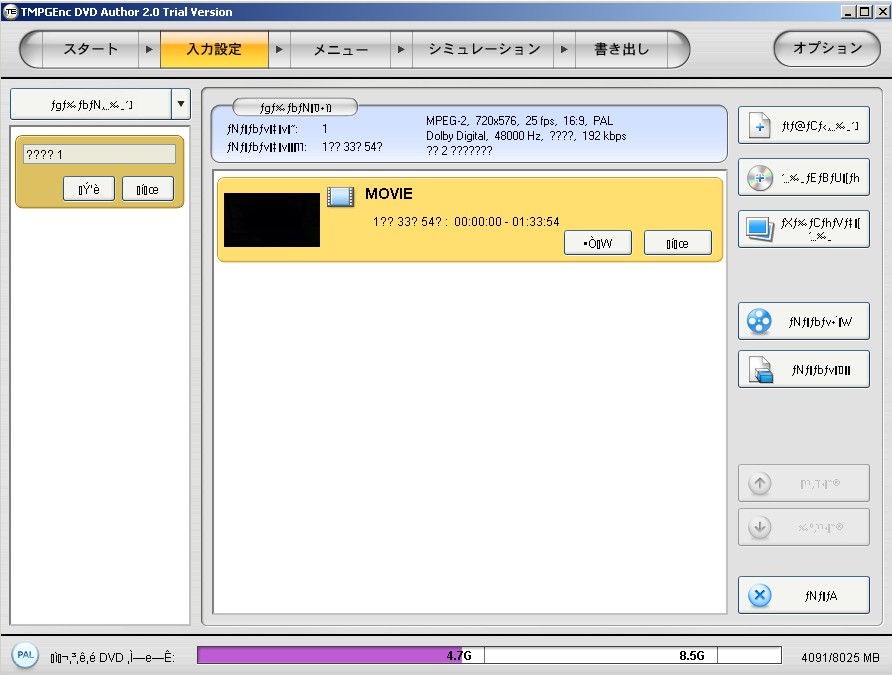The height and width of the screenshot is (675, 892).
Task: Click the add slideshow monitor icon button
Action: pos(804,229)
